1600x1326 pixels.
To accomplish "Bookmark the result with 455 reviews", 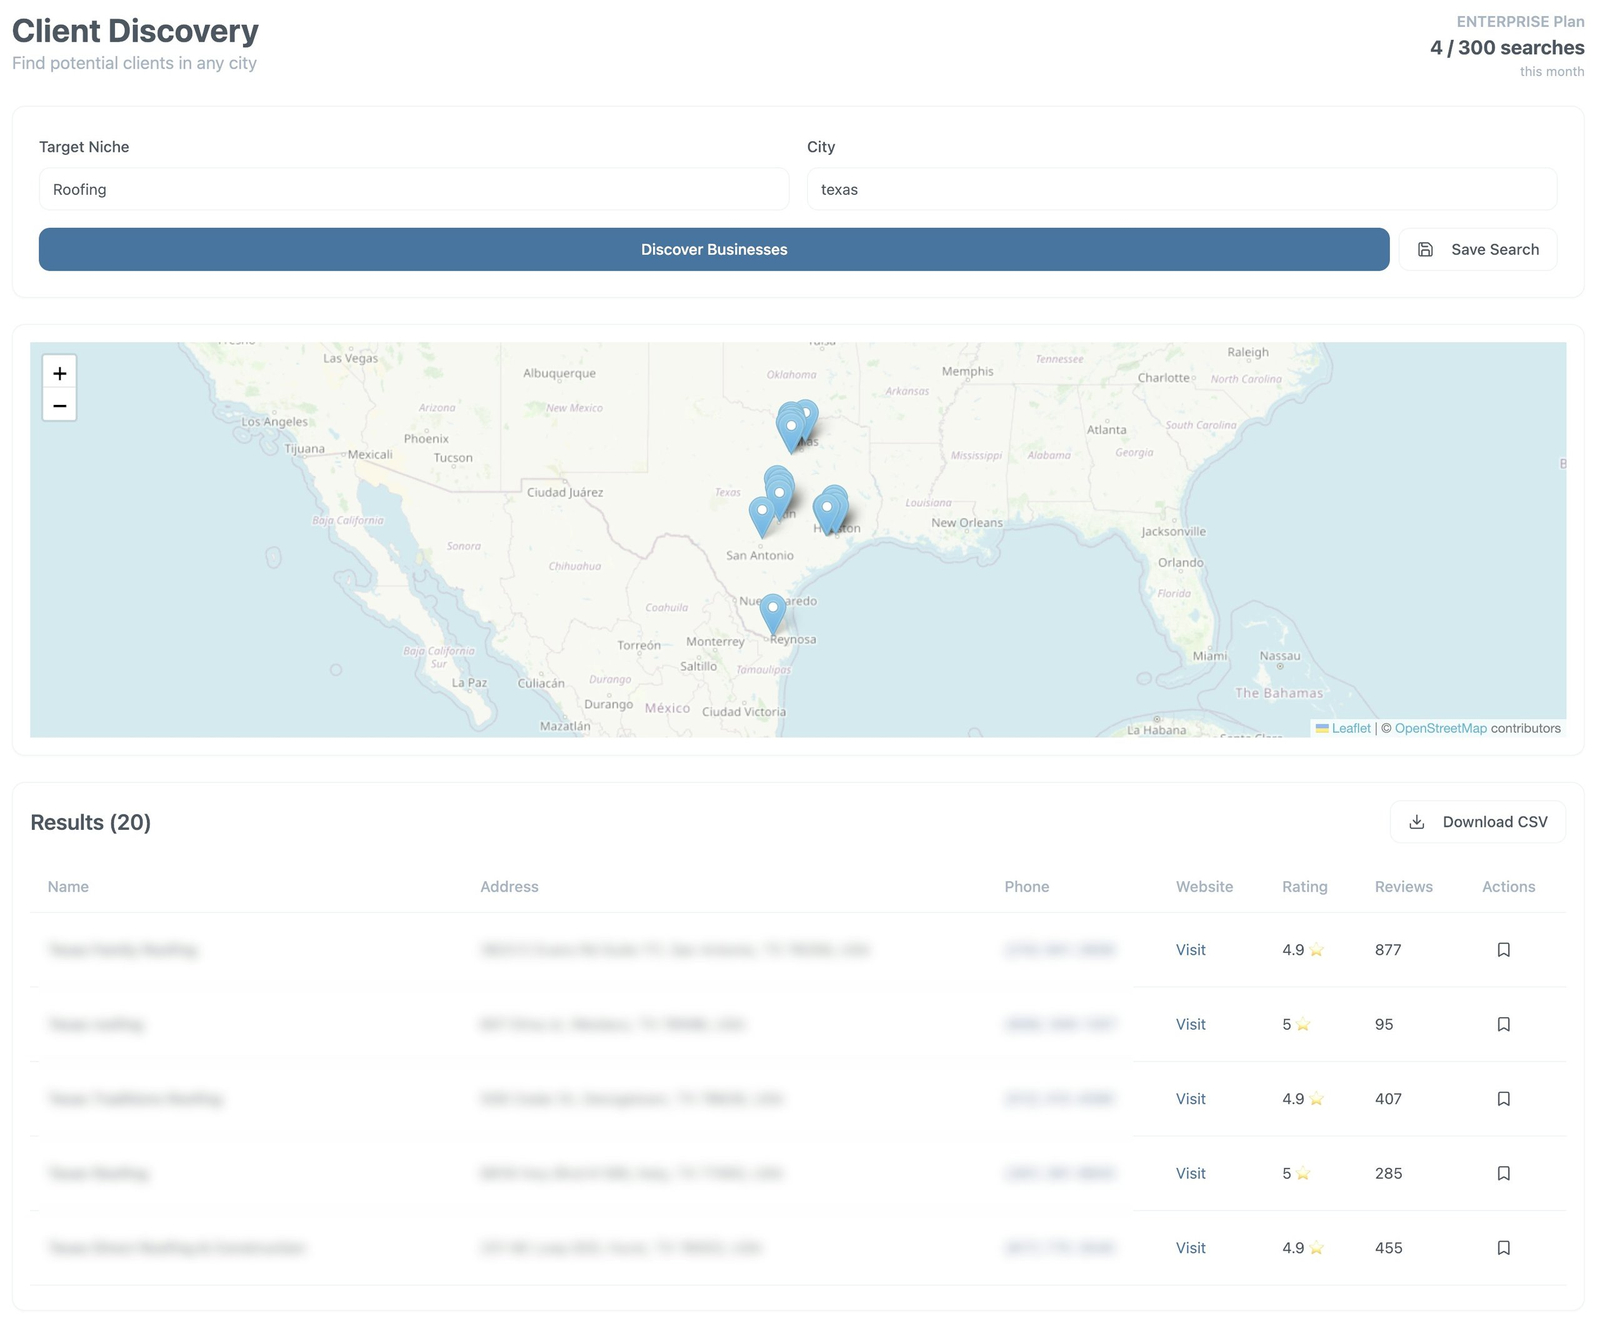I will pyautogui.click(x=1503, y=1248).
